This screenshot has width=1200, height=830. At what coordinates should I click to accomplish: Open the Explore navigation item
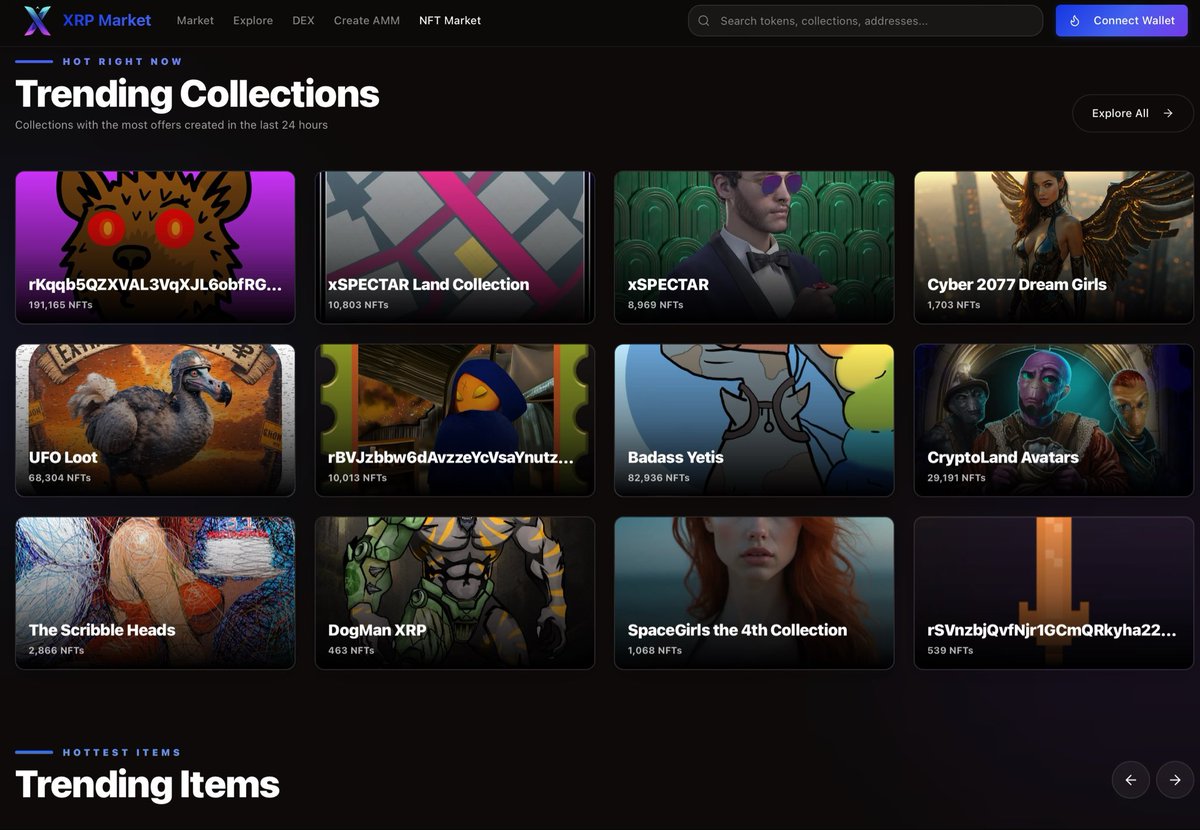pos(253,20)
